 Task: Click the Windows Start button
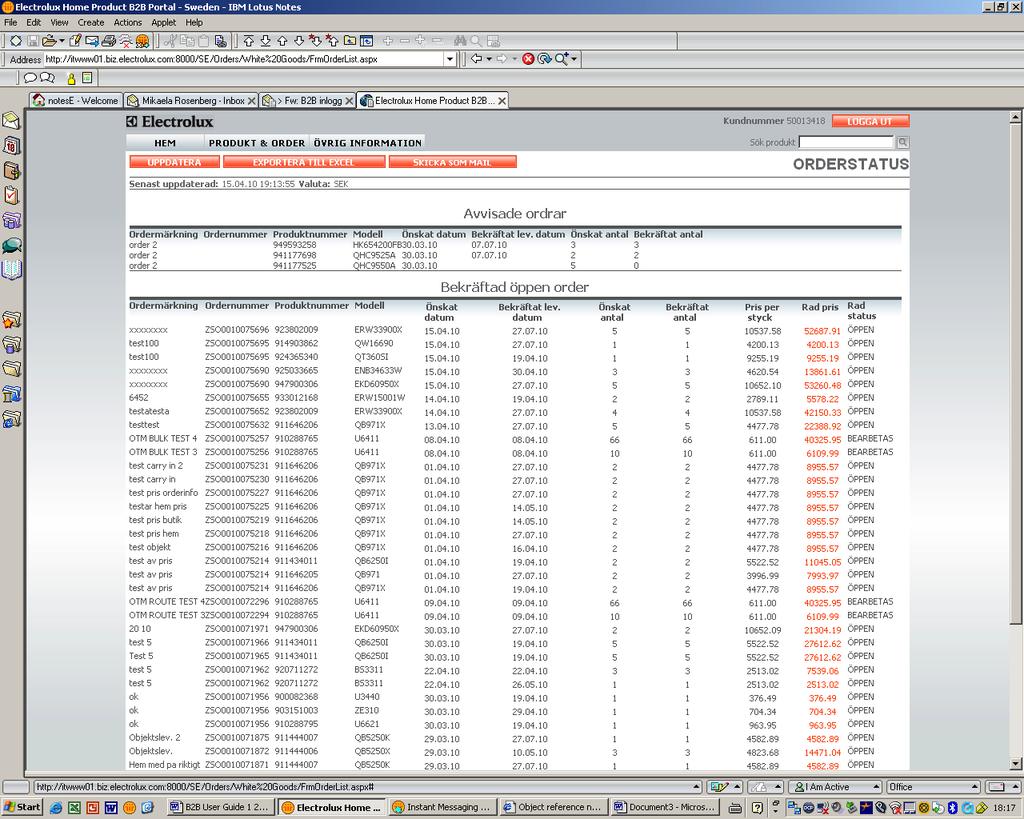[22, 807]
